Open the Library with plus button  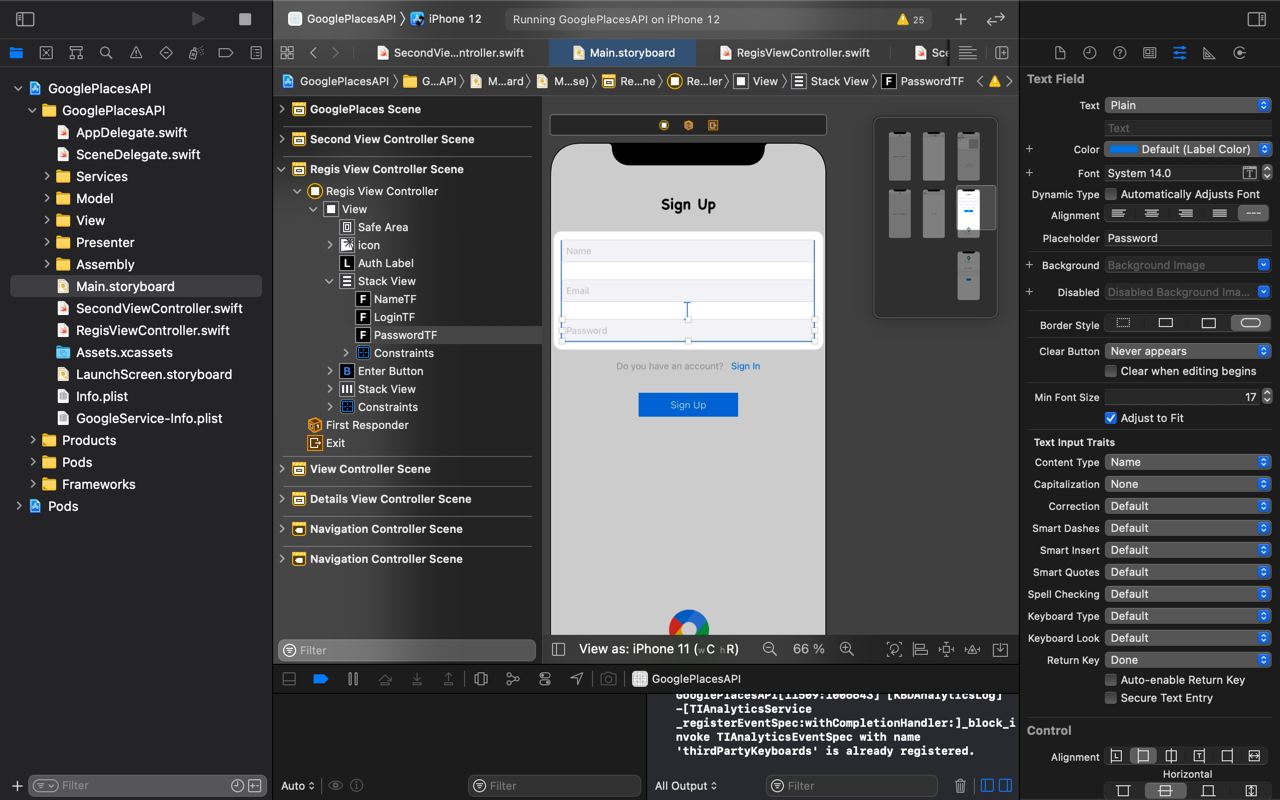tap(960, 19)
